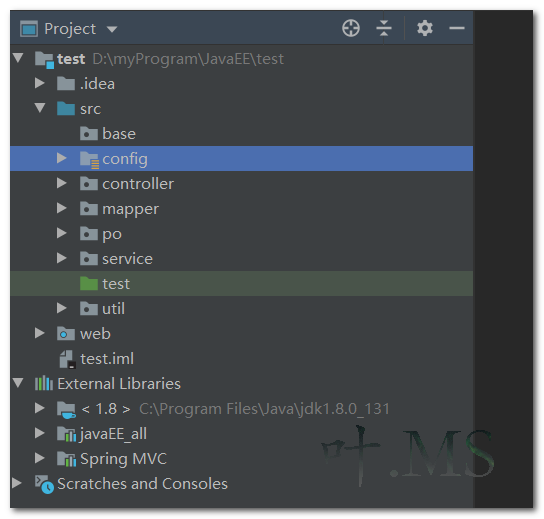The height and width of the screenshot is (519, 544).
Task: Select the 'po' package label
Action: [x=112, y=235]
